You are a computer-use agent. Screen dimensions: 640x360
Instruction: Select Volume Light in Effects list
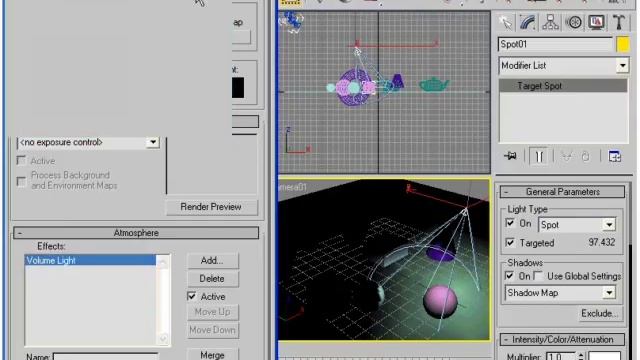[x=91, y=260]
